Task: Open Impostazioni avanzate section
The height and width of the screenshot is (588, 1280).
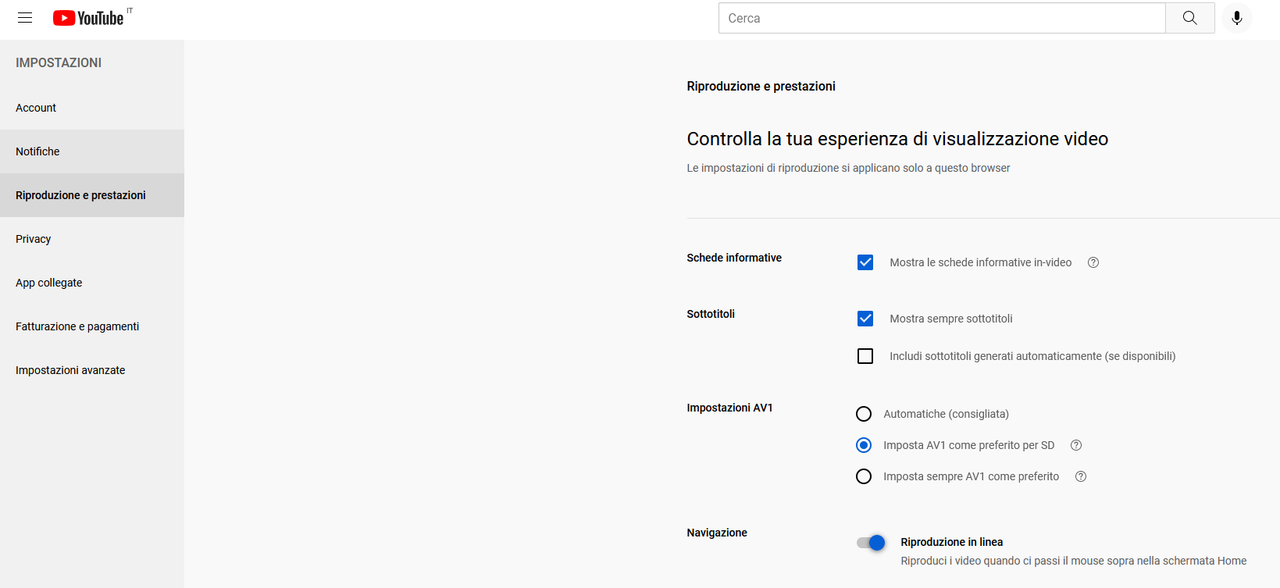Action: coord(92,371)
